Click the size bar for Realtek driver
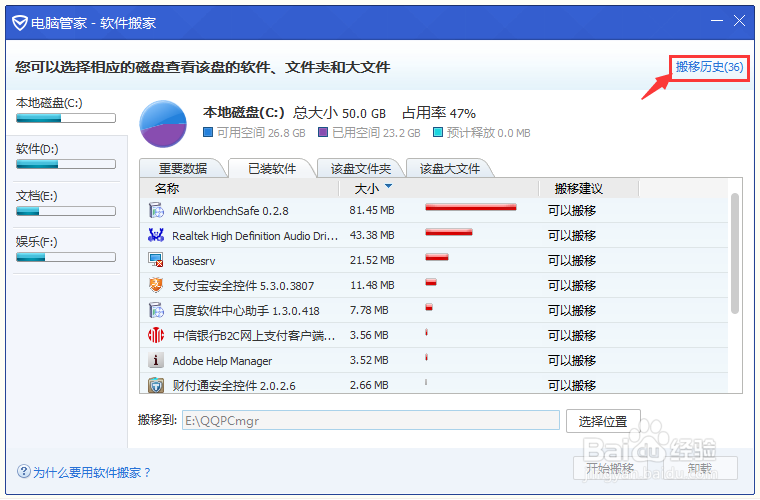The image size is (760, 500). point(449,233)
